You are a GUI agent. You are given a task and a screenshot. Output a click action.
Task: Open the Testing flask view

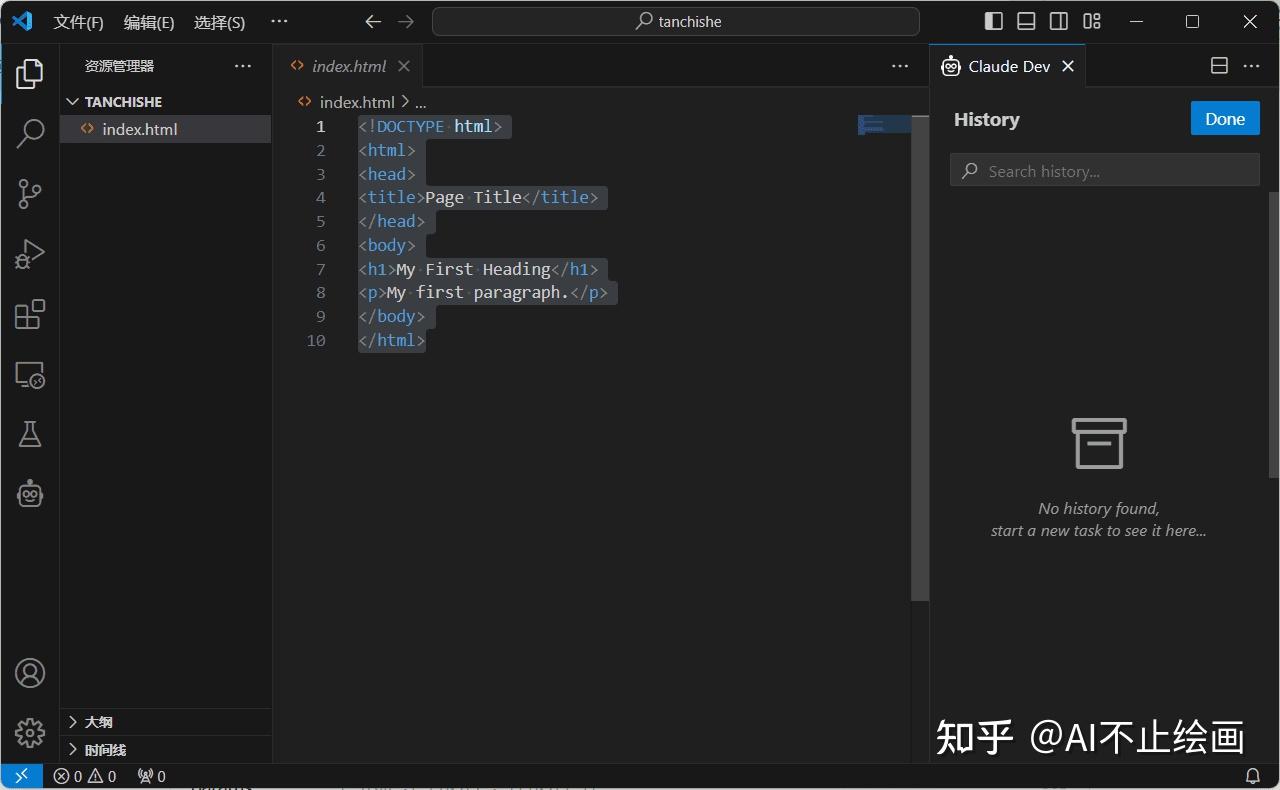tap(30, 434)
